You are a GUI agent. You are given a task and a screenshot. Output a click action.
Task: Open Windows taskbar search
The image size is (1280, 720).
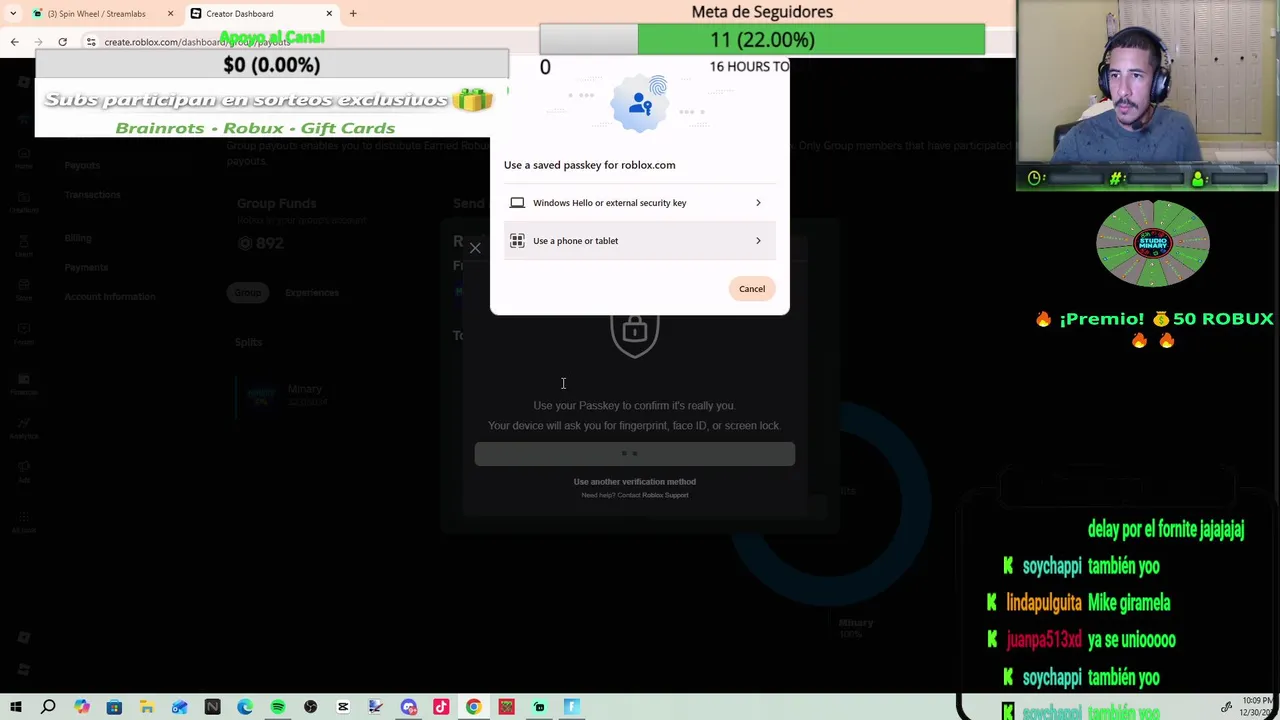click(x=48, y=708)
